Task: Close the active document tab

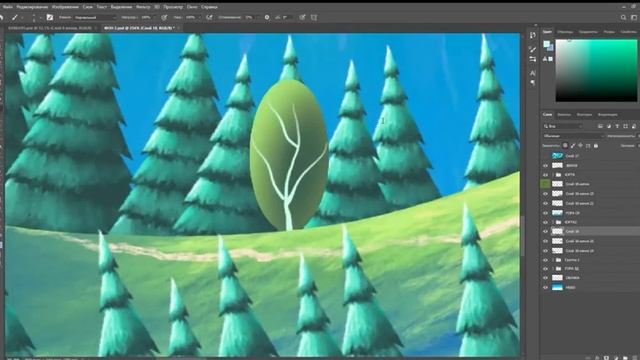Action: click(178, 28)
